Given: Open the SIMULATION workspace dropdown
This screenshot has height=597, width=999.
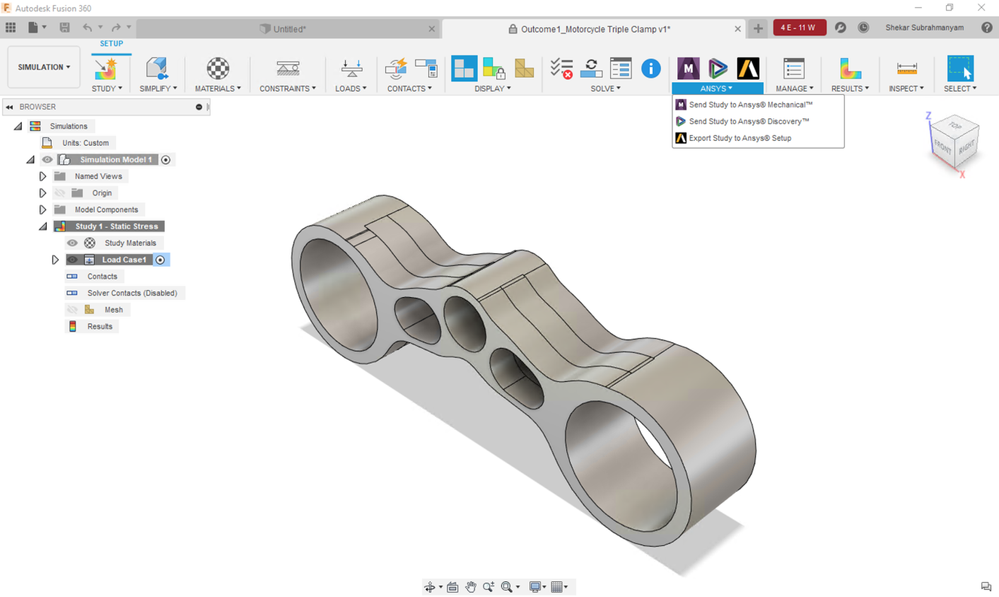Looking at the screenshot, I should click(x=44, y=67).
